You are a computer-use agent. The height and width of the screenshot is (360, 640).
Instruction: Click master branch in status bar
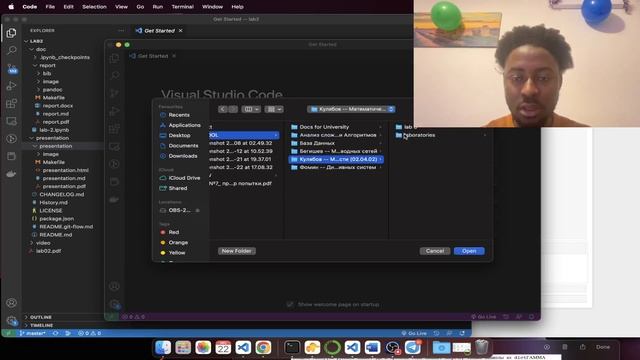point(33,333)
